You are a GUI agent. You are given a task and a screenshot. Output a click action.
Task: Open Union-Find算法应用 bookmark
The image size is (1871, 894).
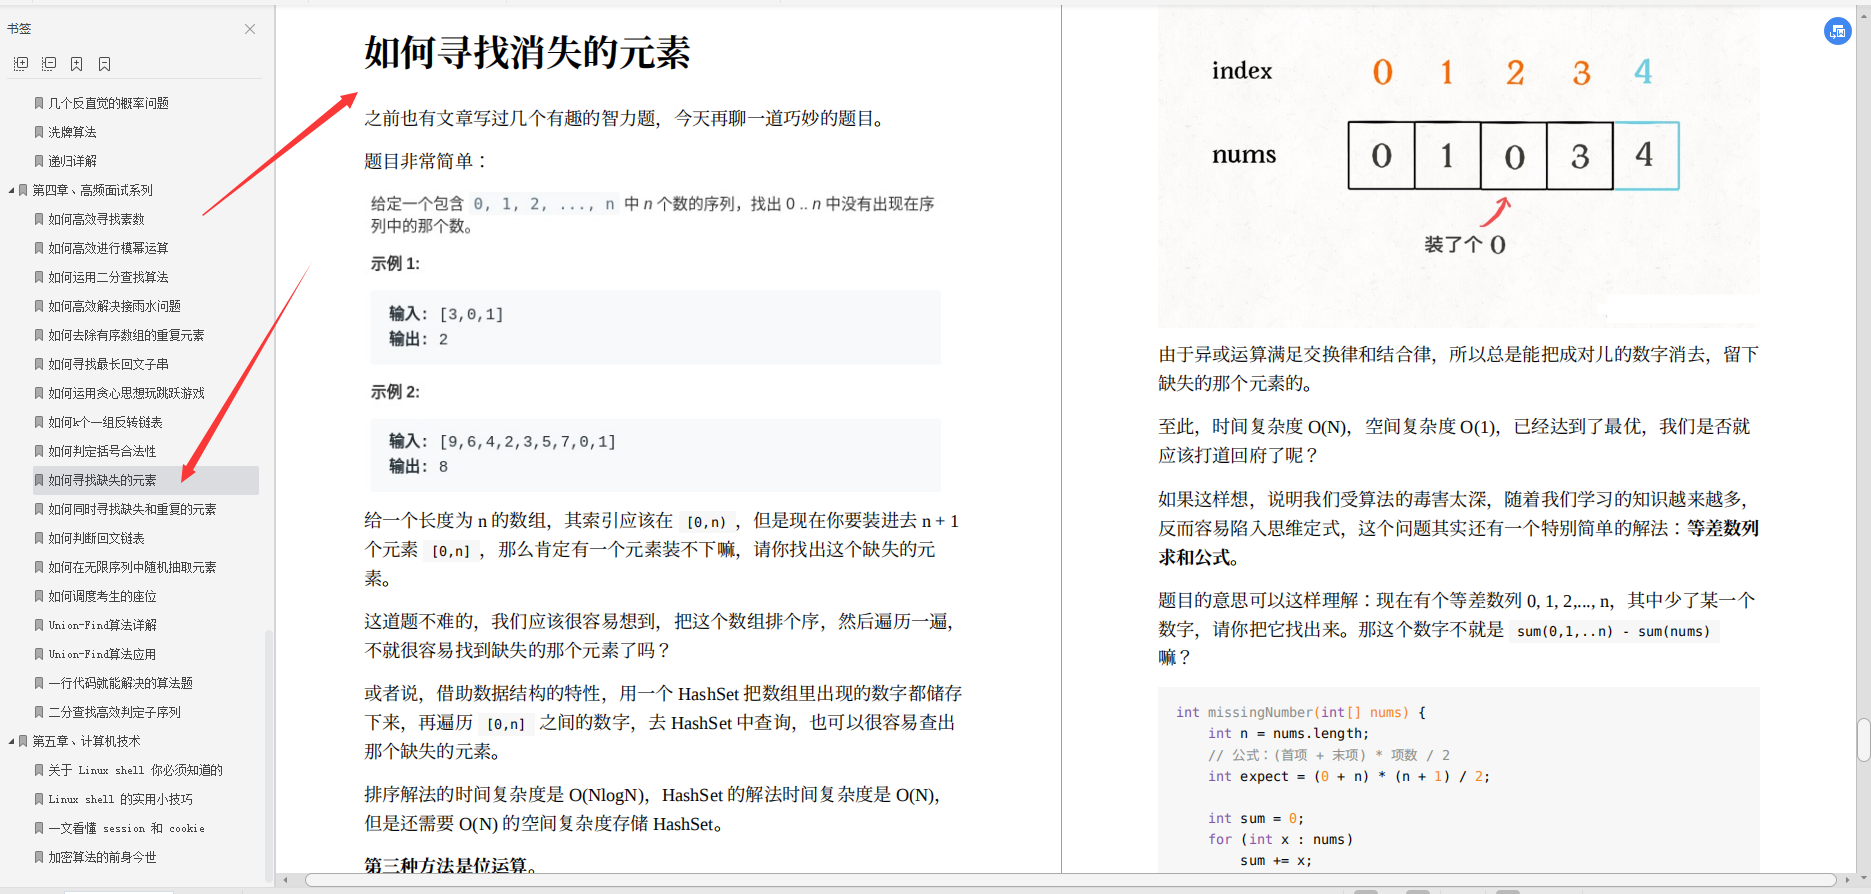[x=102, y=654]
